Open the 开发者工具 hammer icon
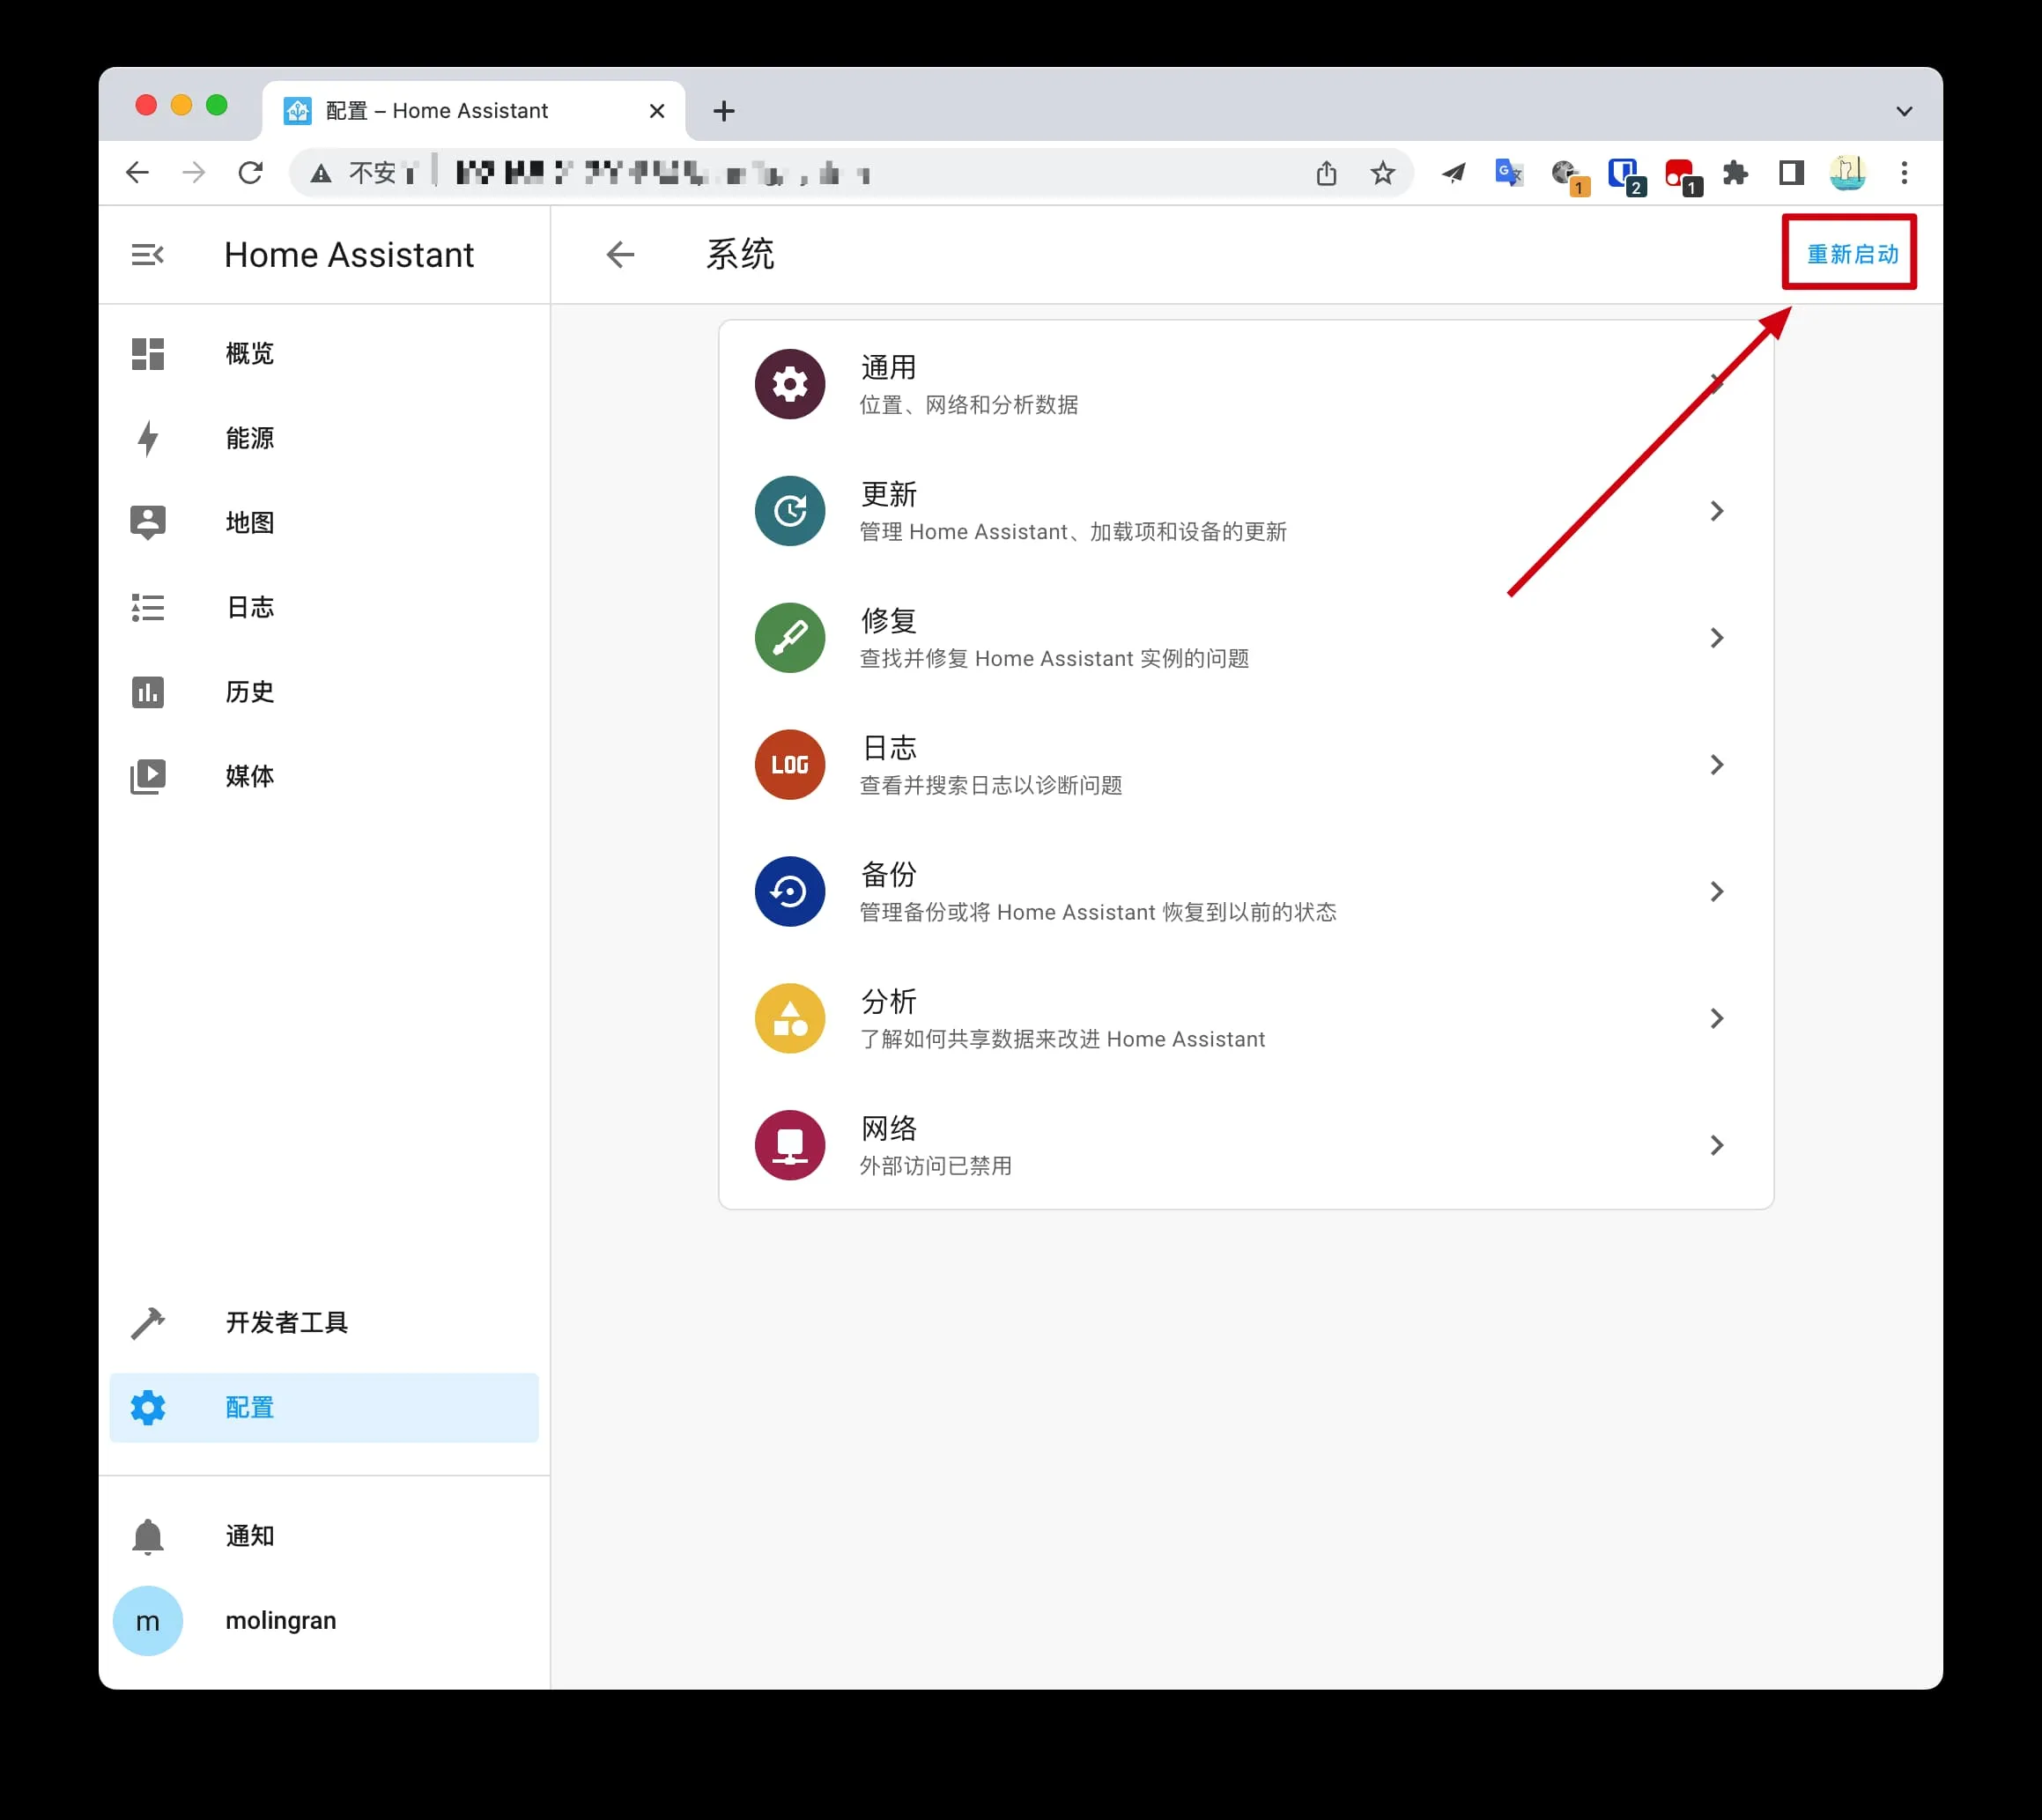 tap(147, 1323)
